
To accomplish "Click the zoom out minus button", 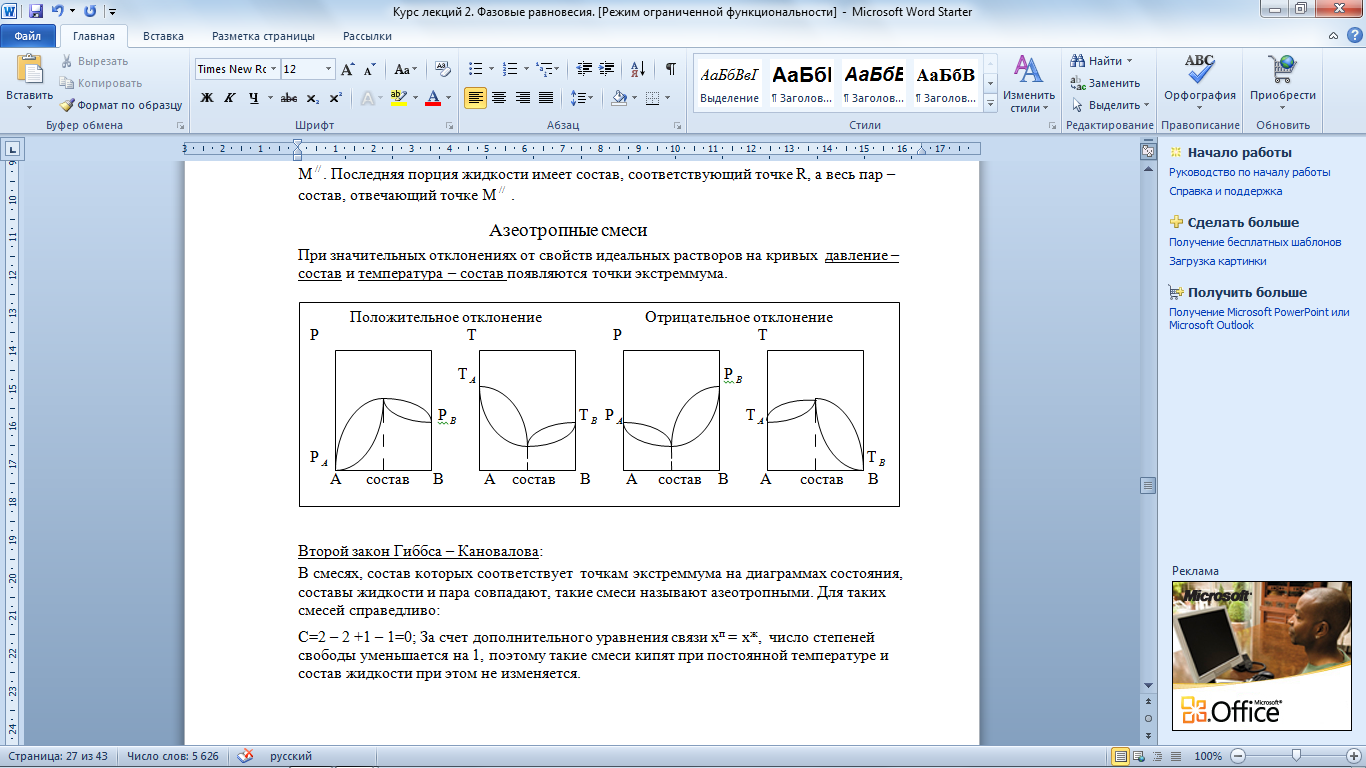I will pos(1238,756).
